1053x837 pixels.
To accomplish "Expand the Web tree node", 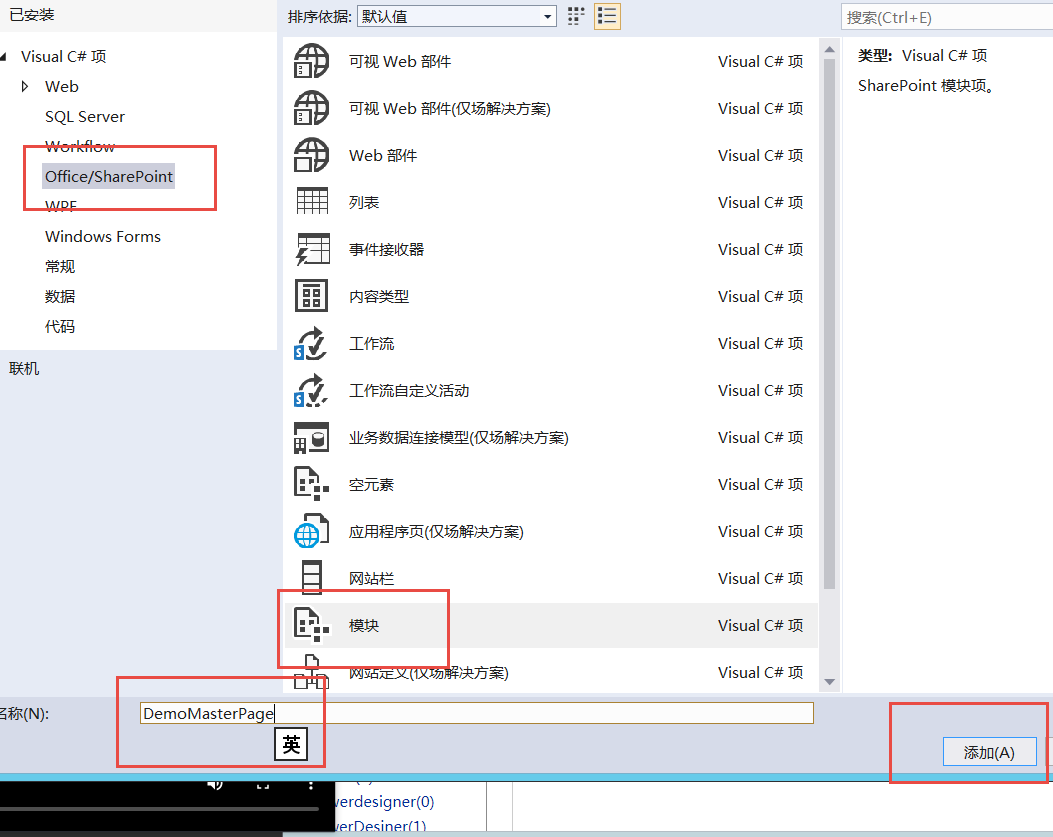I will click(25, 86).
